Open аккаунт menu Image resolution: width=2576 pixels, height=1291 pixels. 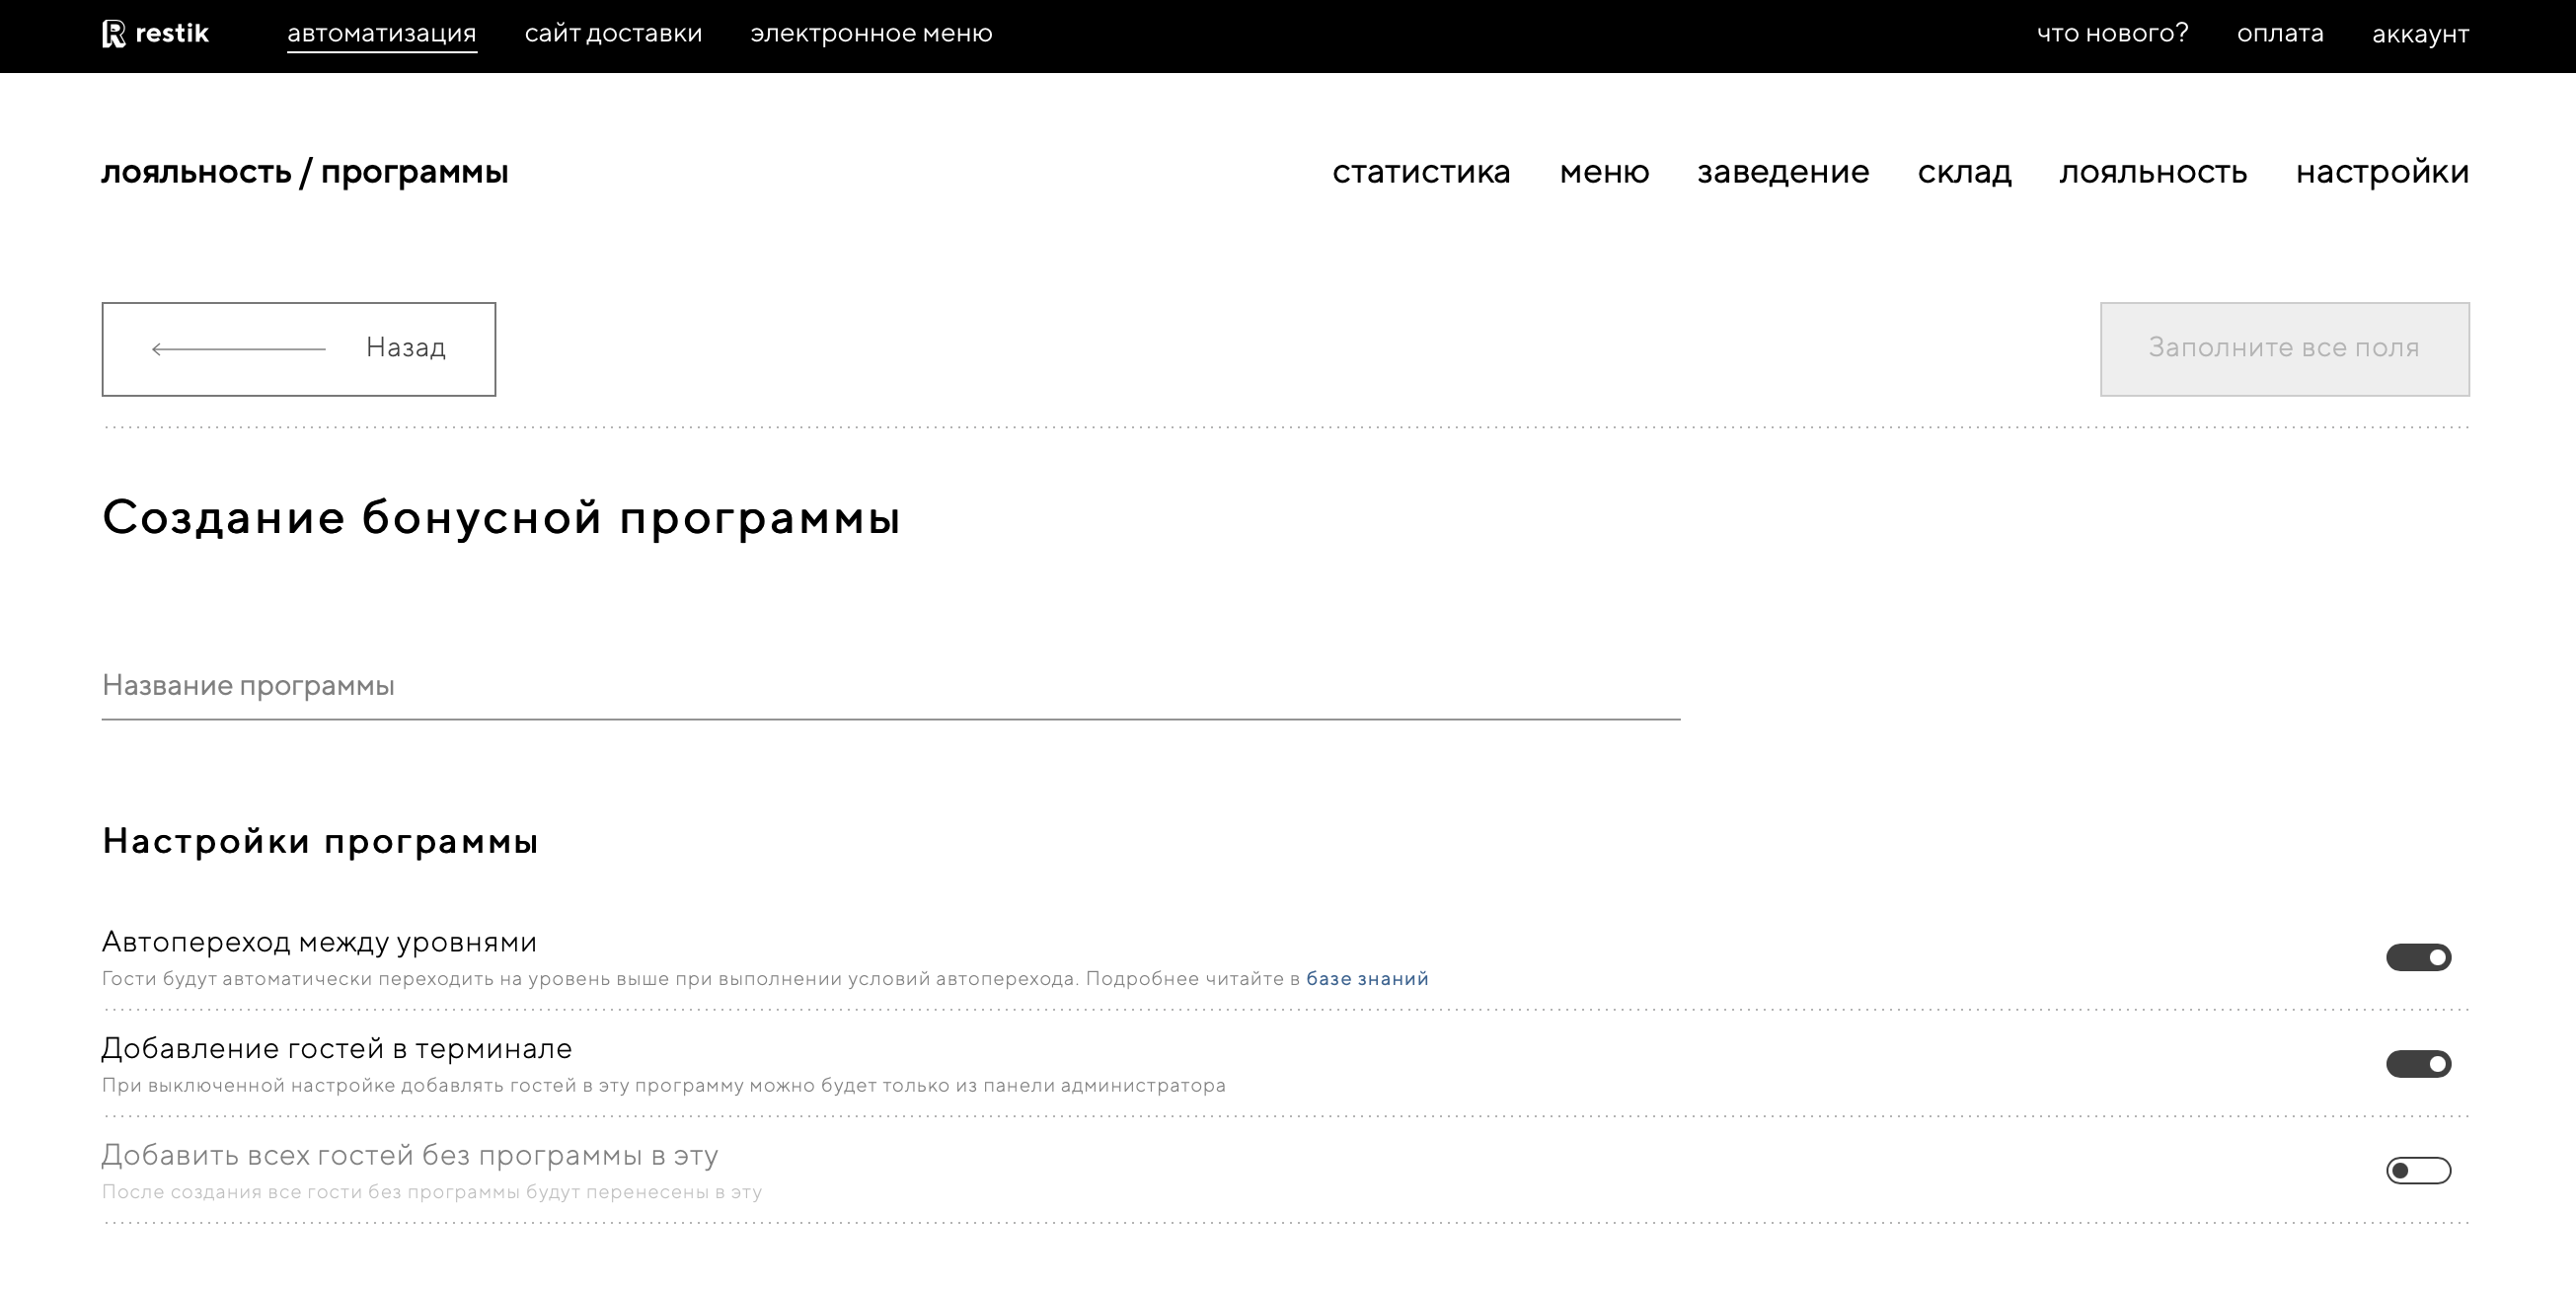[2420, 34]
